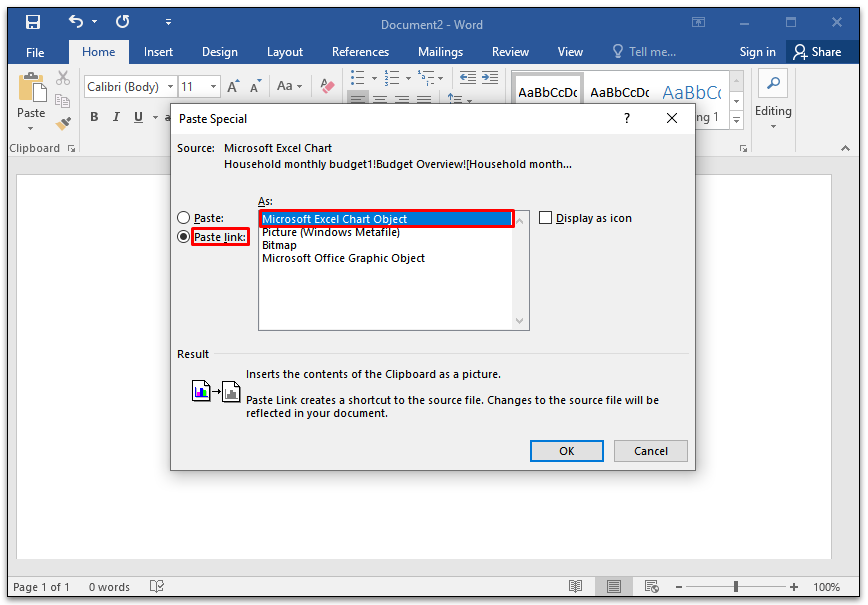Switch to Read Mode view icon
Viewport: 868px width, 605px height.
point(575,586)
